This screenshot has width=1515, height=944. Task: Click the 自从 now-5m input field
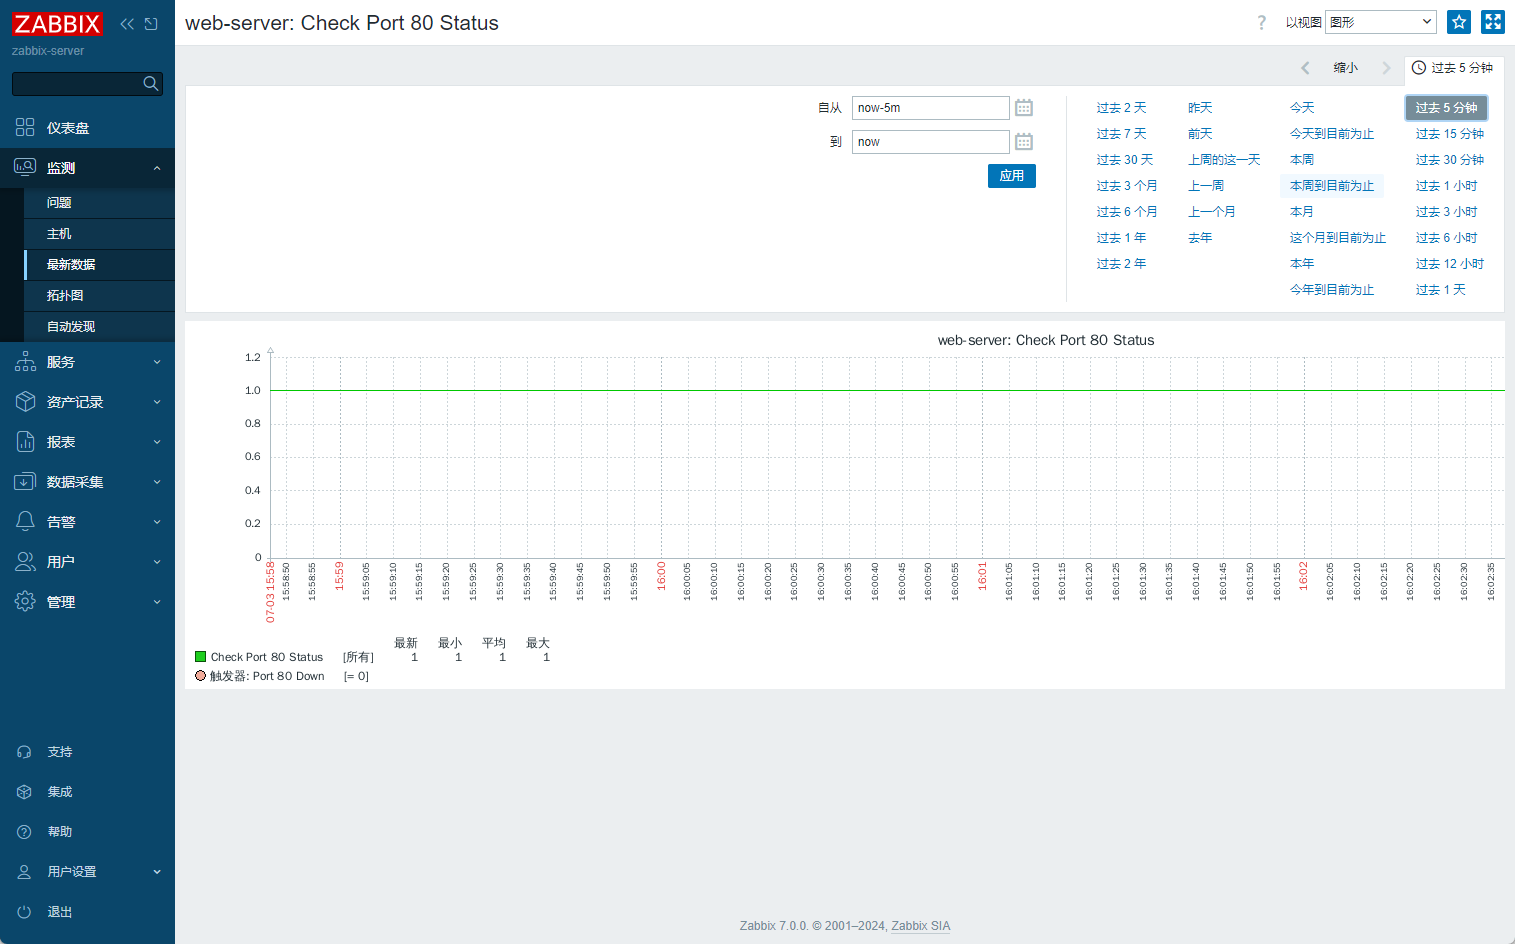coord(931,108)
